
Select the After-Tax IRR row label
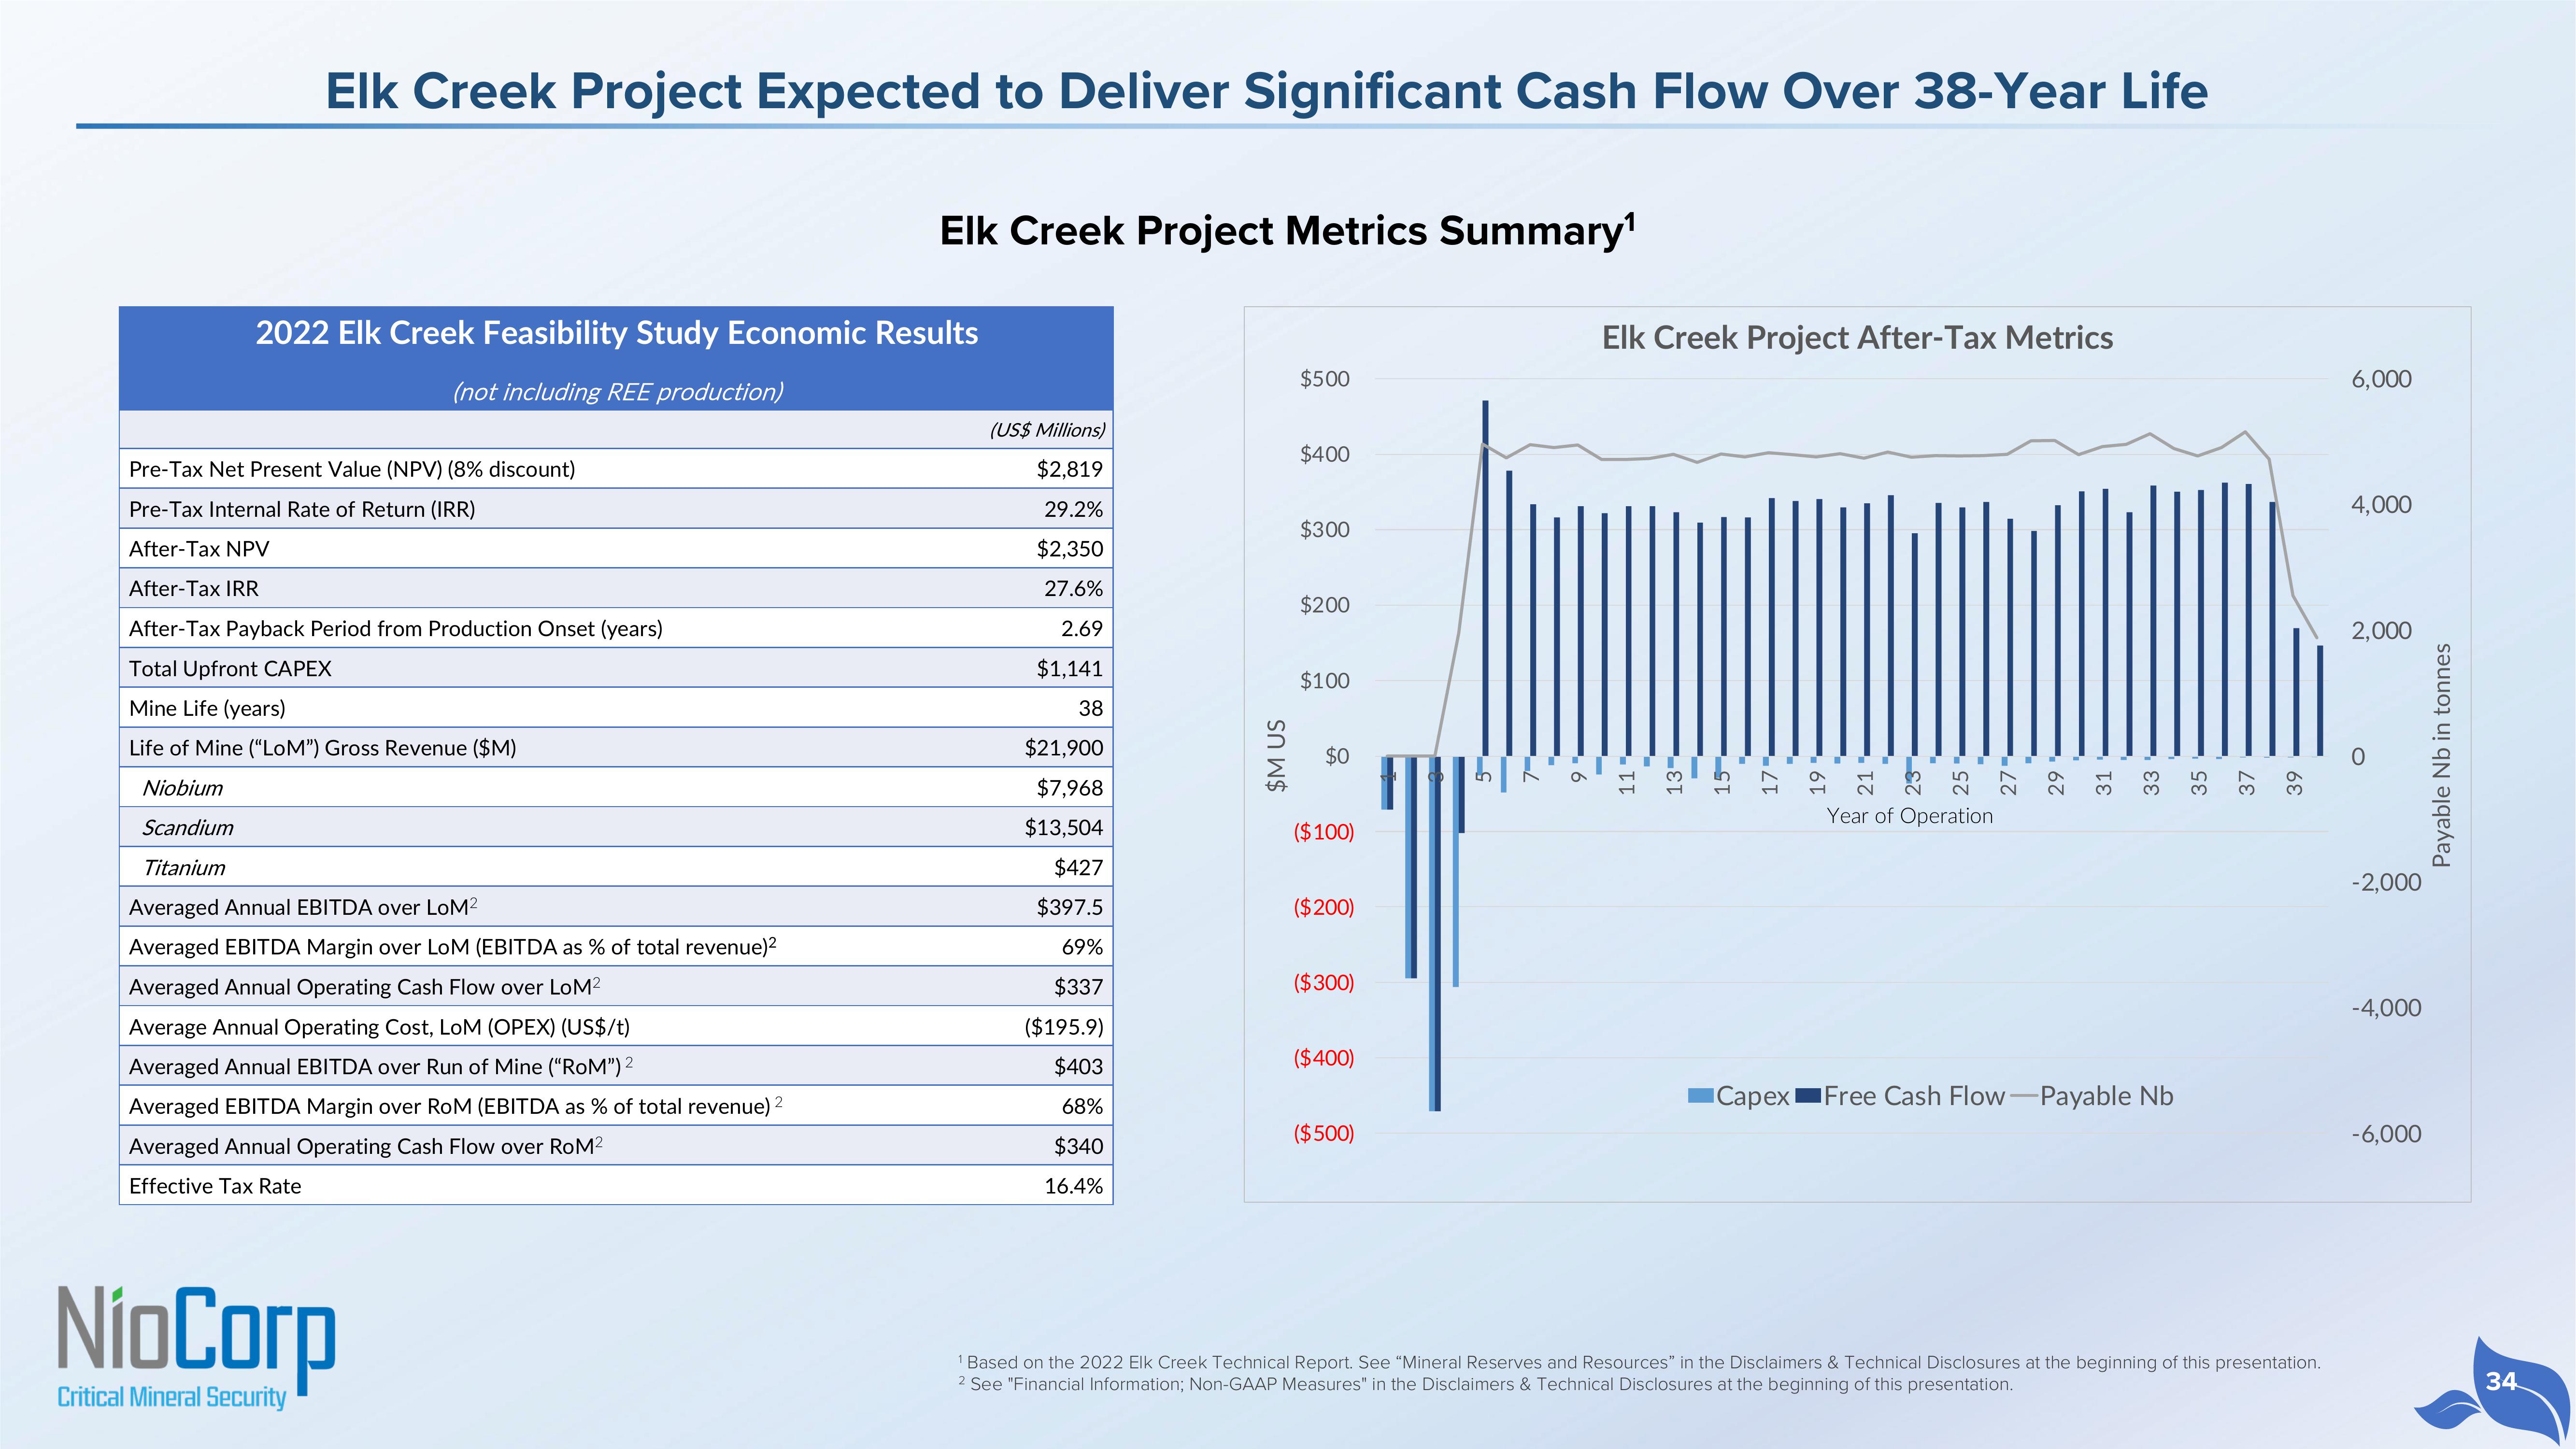193,589
